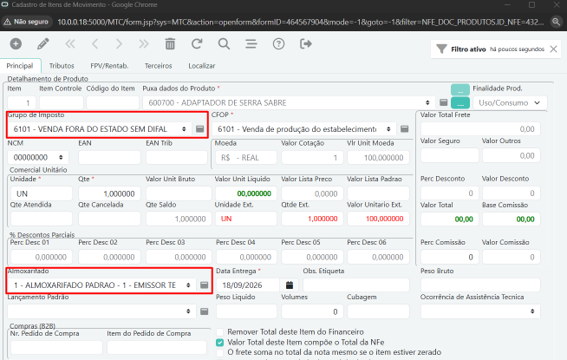This screenshot has height=360, width=567.
Task: Click the help question mark icon
Action: (278, 44)
